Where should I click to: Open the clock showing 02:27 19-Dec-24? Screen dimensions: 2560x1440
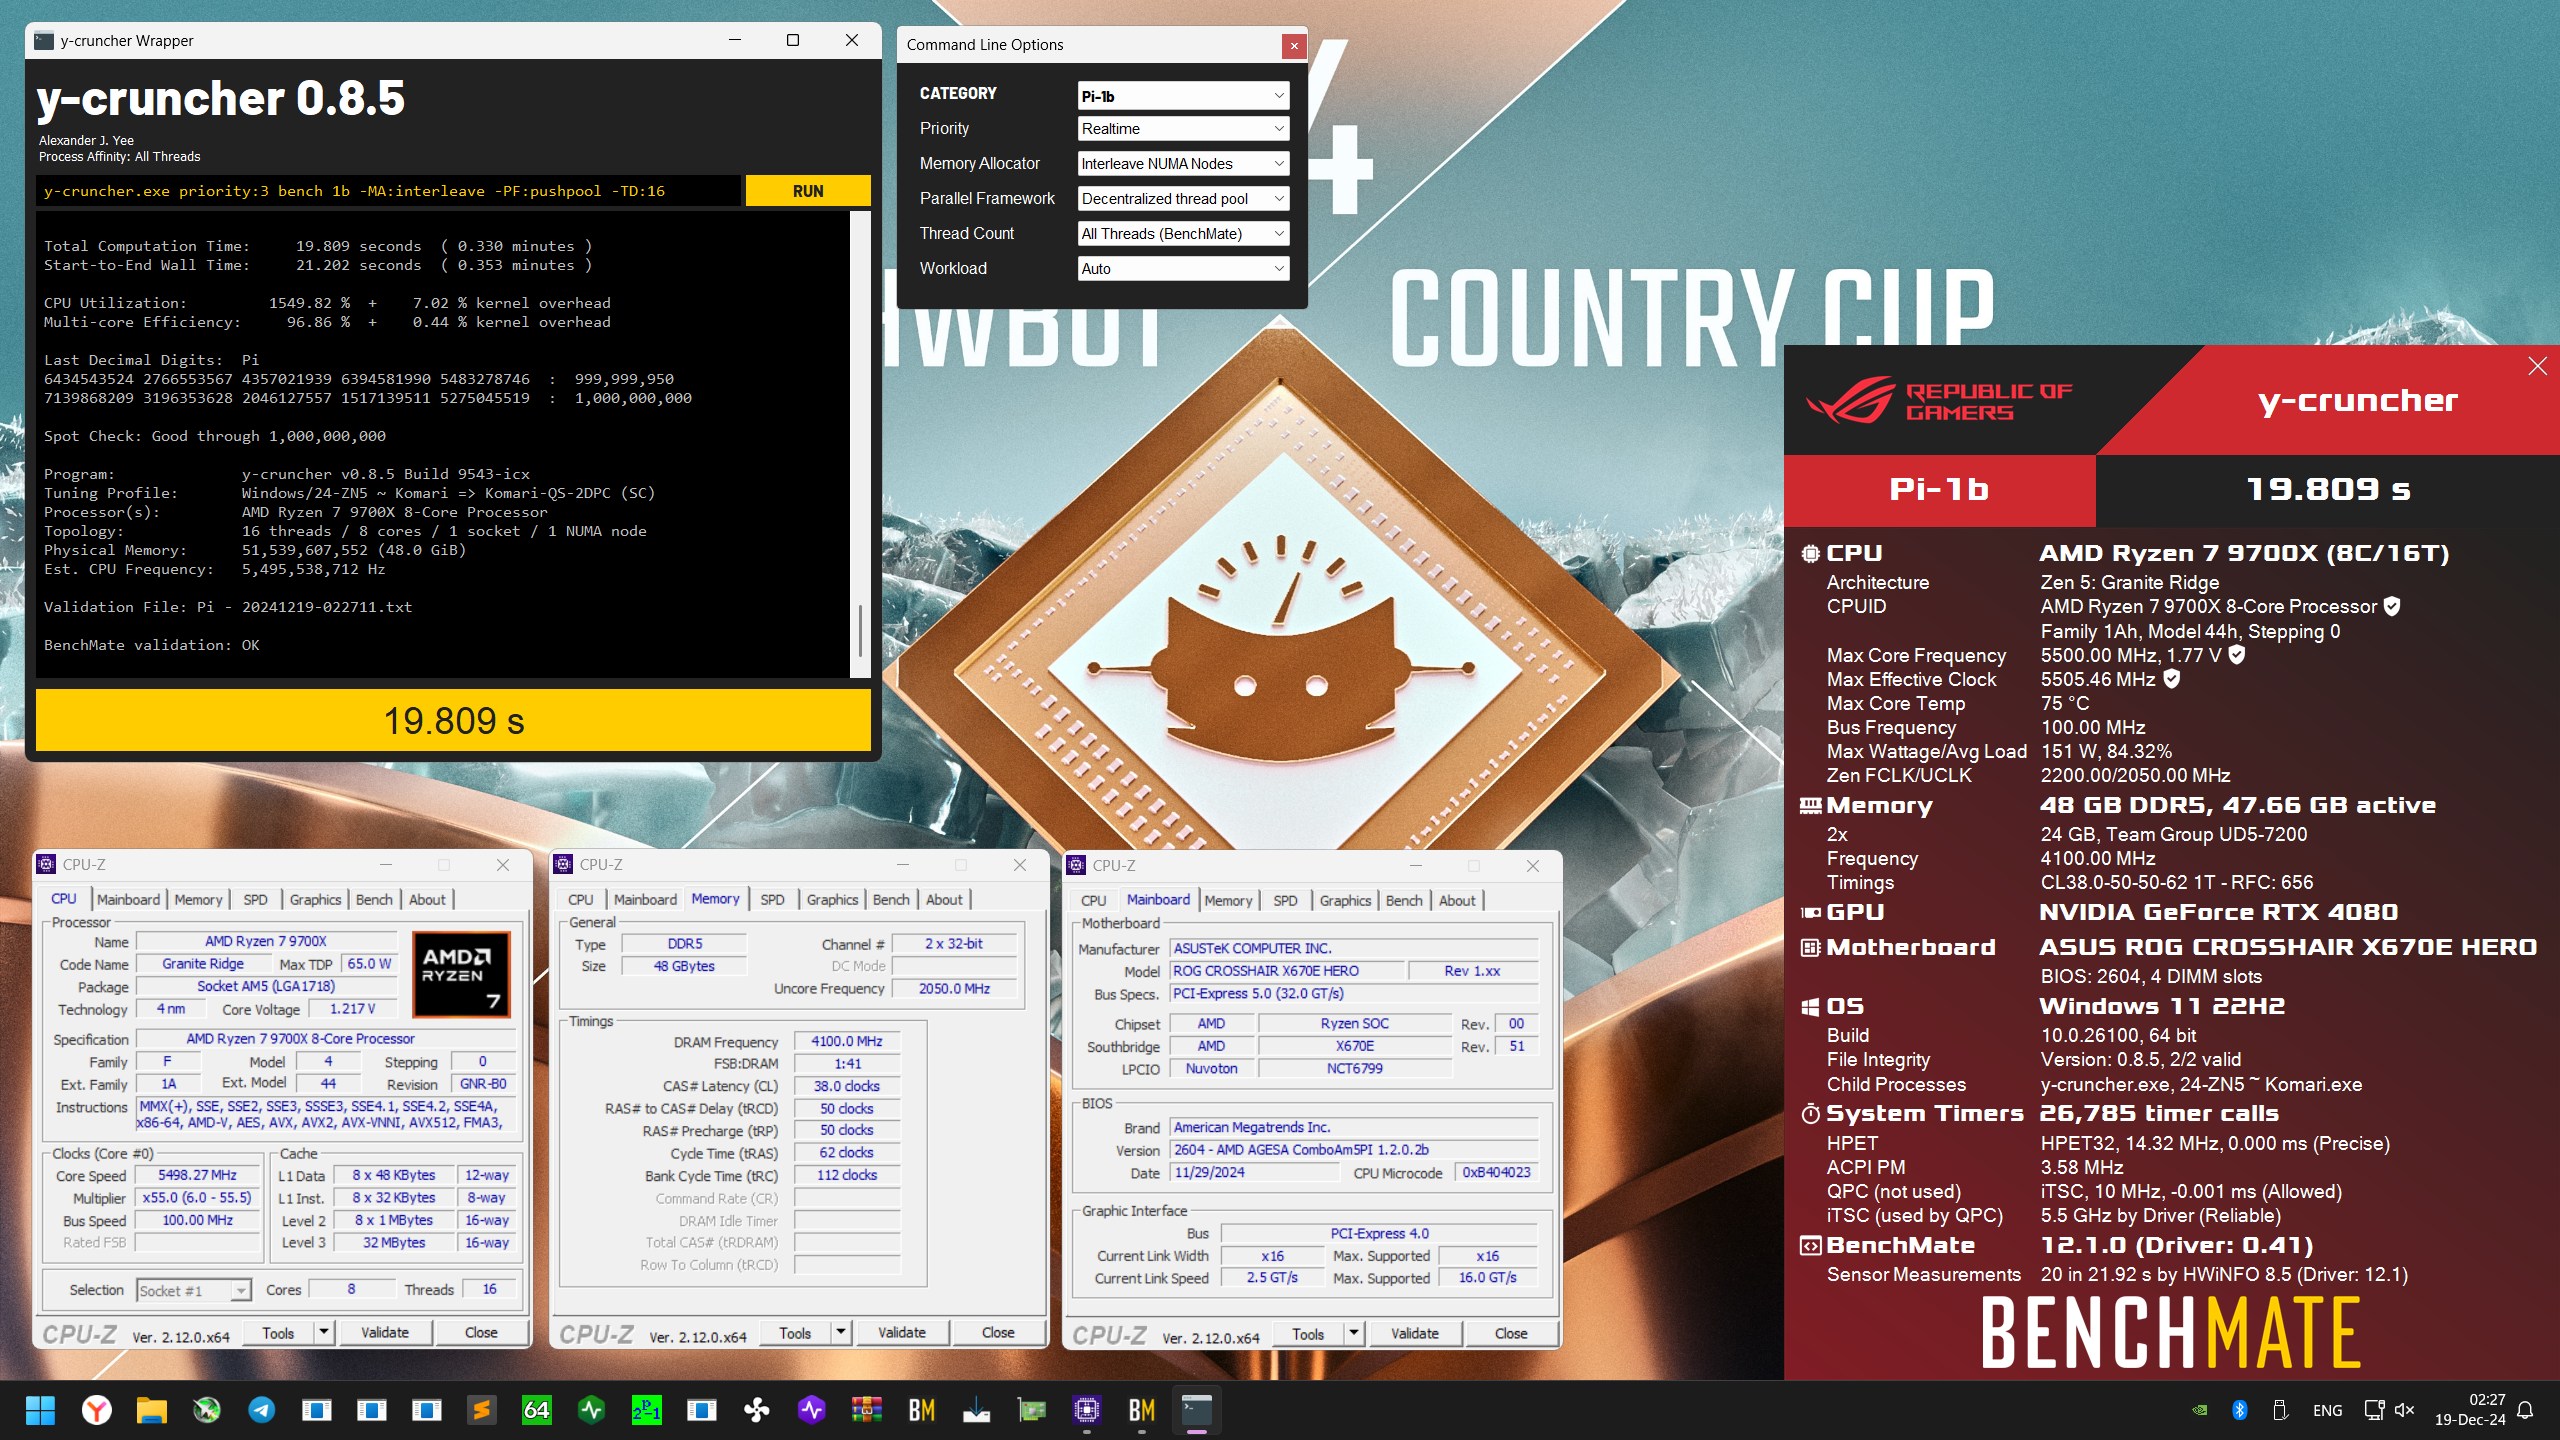(x=2470, y=1410)
